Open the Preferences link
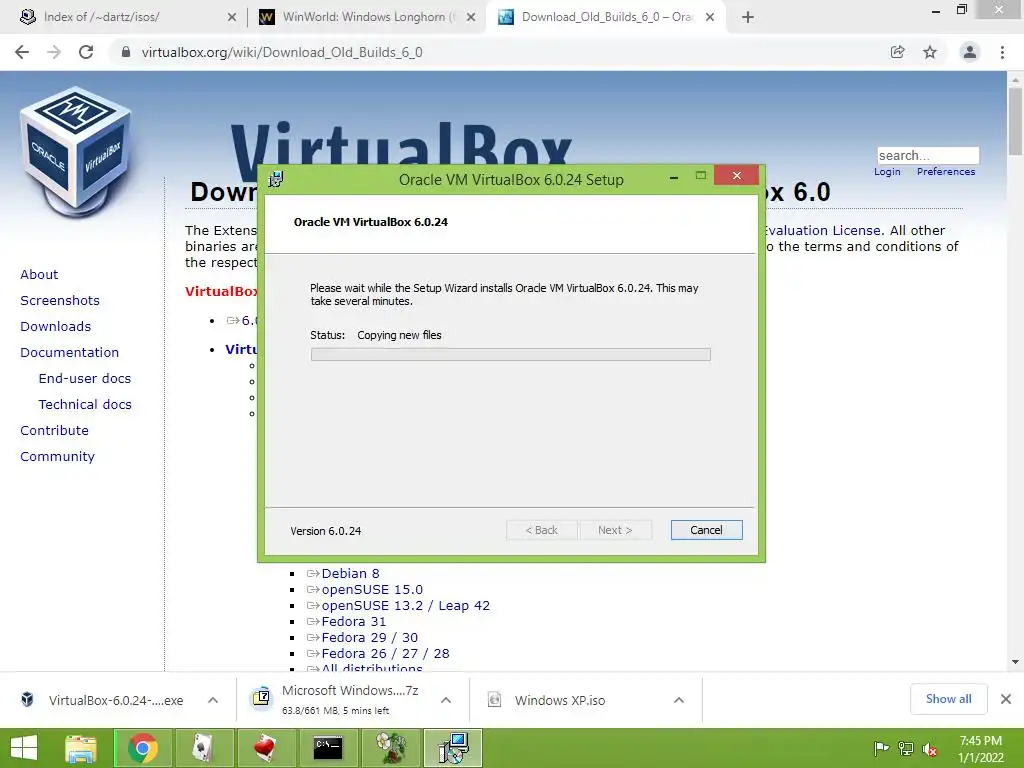This screenshot has height=768, width=1024. [x=946, y=172]
